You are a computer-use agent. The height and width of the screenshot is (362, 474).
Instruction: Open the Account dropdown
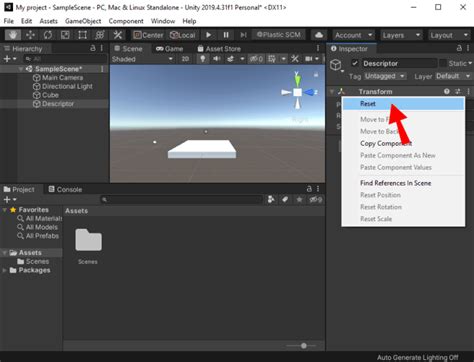coord(353,35)
